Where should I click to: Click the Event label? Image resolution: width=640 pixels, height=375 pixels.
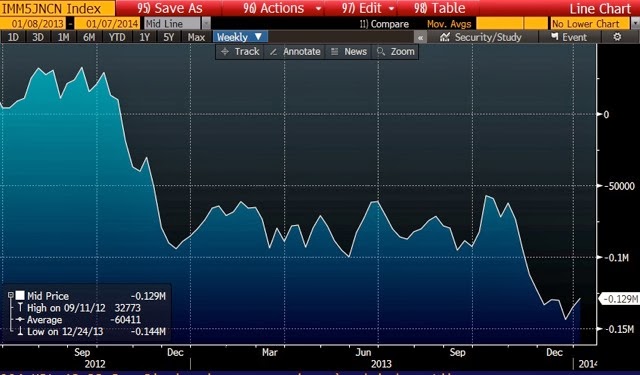[x=574, y=38]
